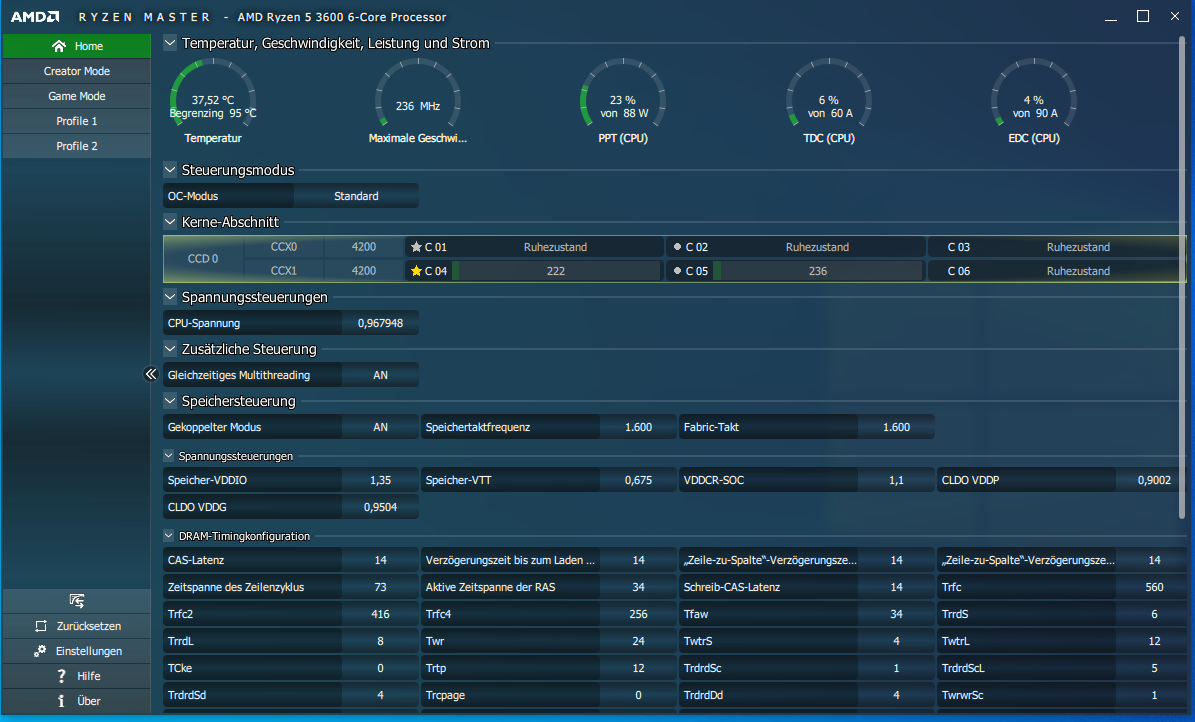Screen dimensions: 1195x722
Task: Click the Über info icon
Action: [x=61, y=701]
